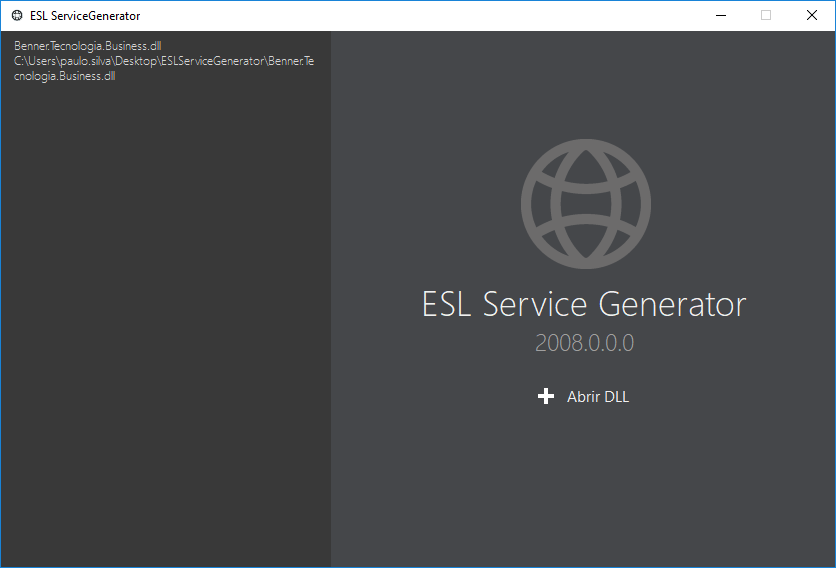Click the ESL Service Generator heading
Screen dimensions: 836x568
click(584, 304)
